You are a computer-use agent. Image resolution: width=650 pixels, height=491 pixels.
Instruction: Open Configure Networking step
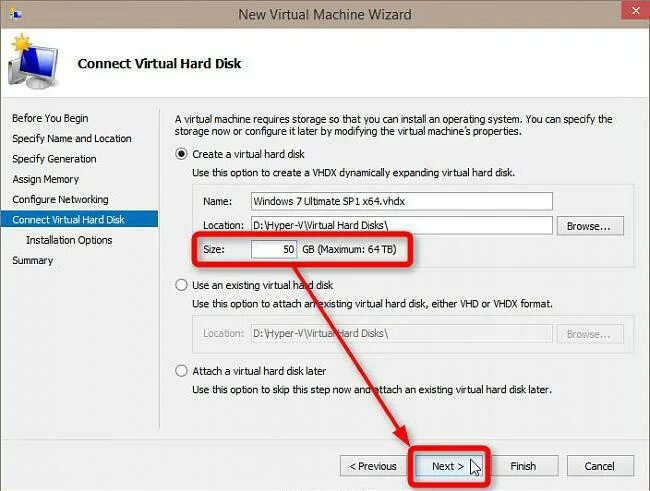pyautogui.click(x=60, y=199)
